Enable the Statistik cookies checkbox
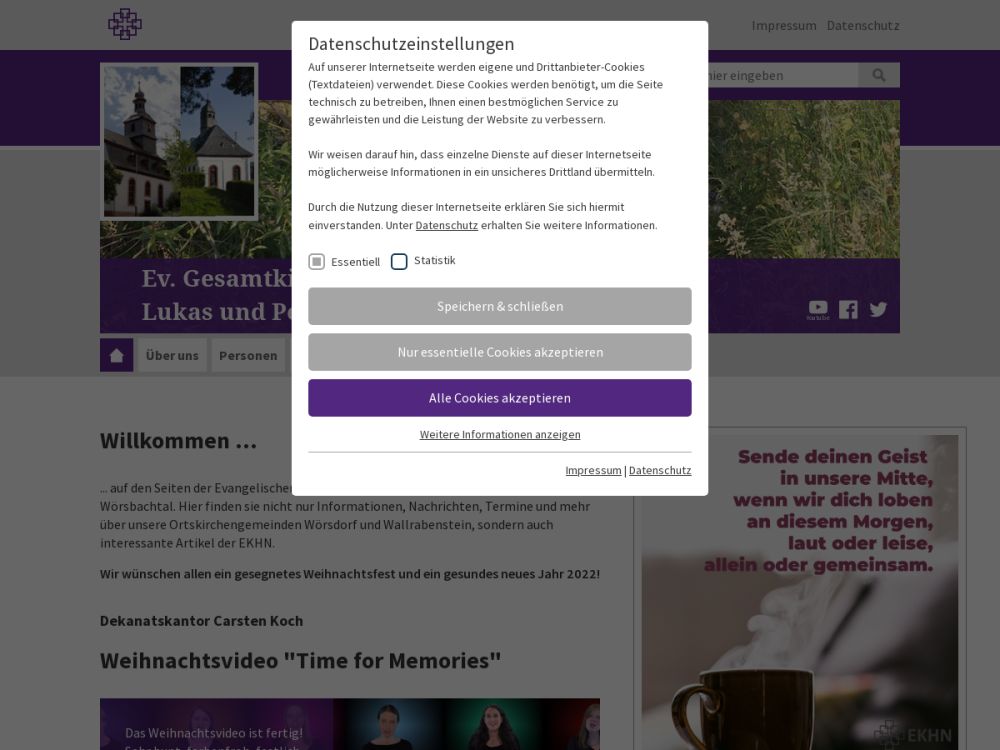This screenshot has height=750, width=1000. (x=399, y=262)
